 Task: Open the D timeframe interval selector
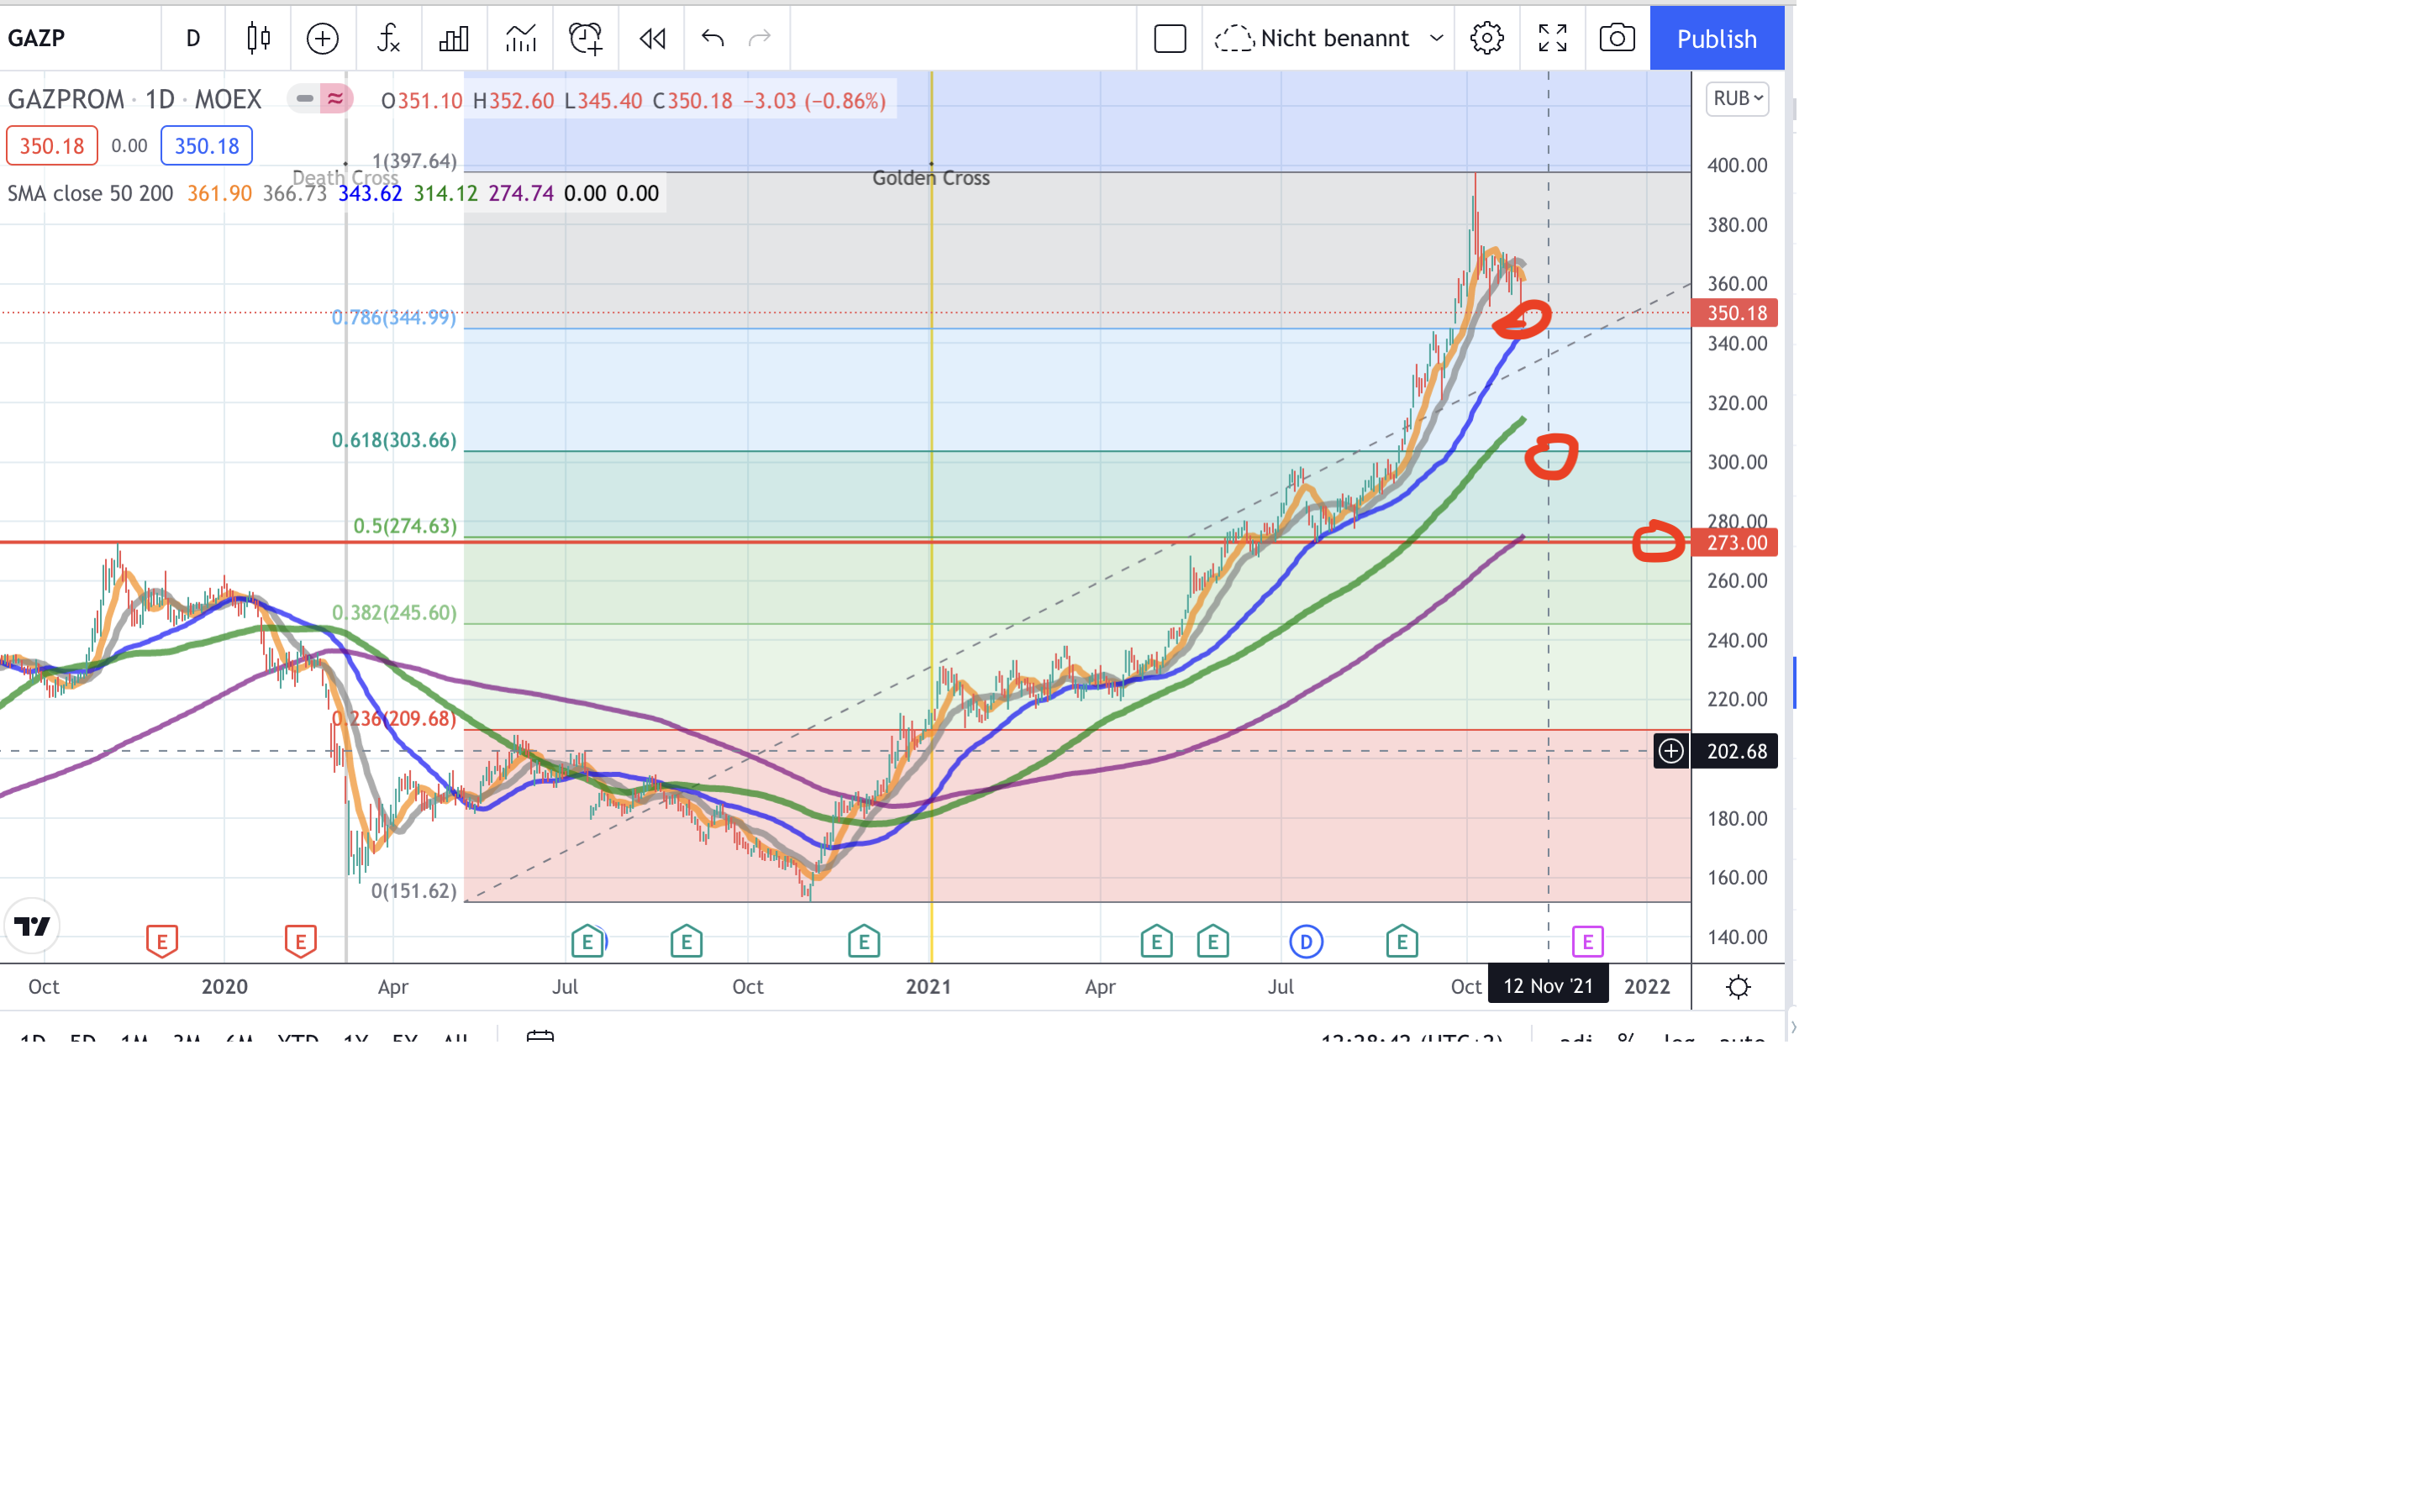click(193, 39)
